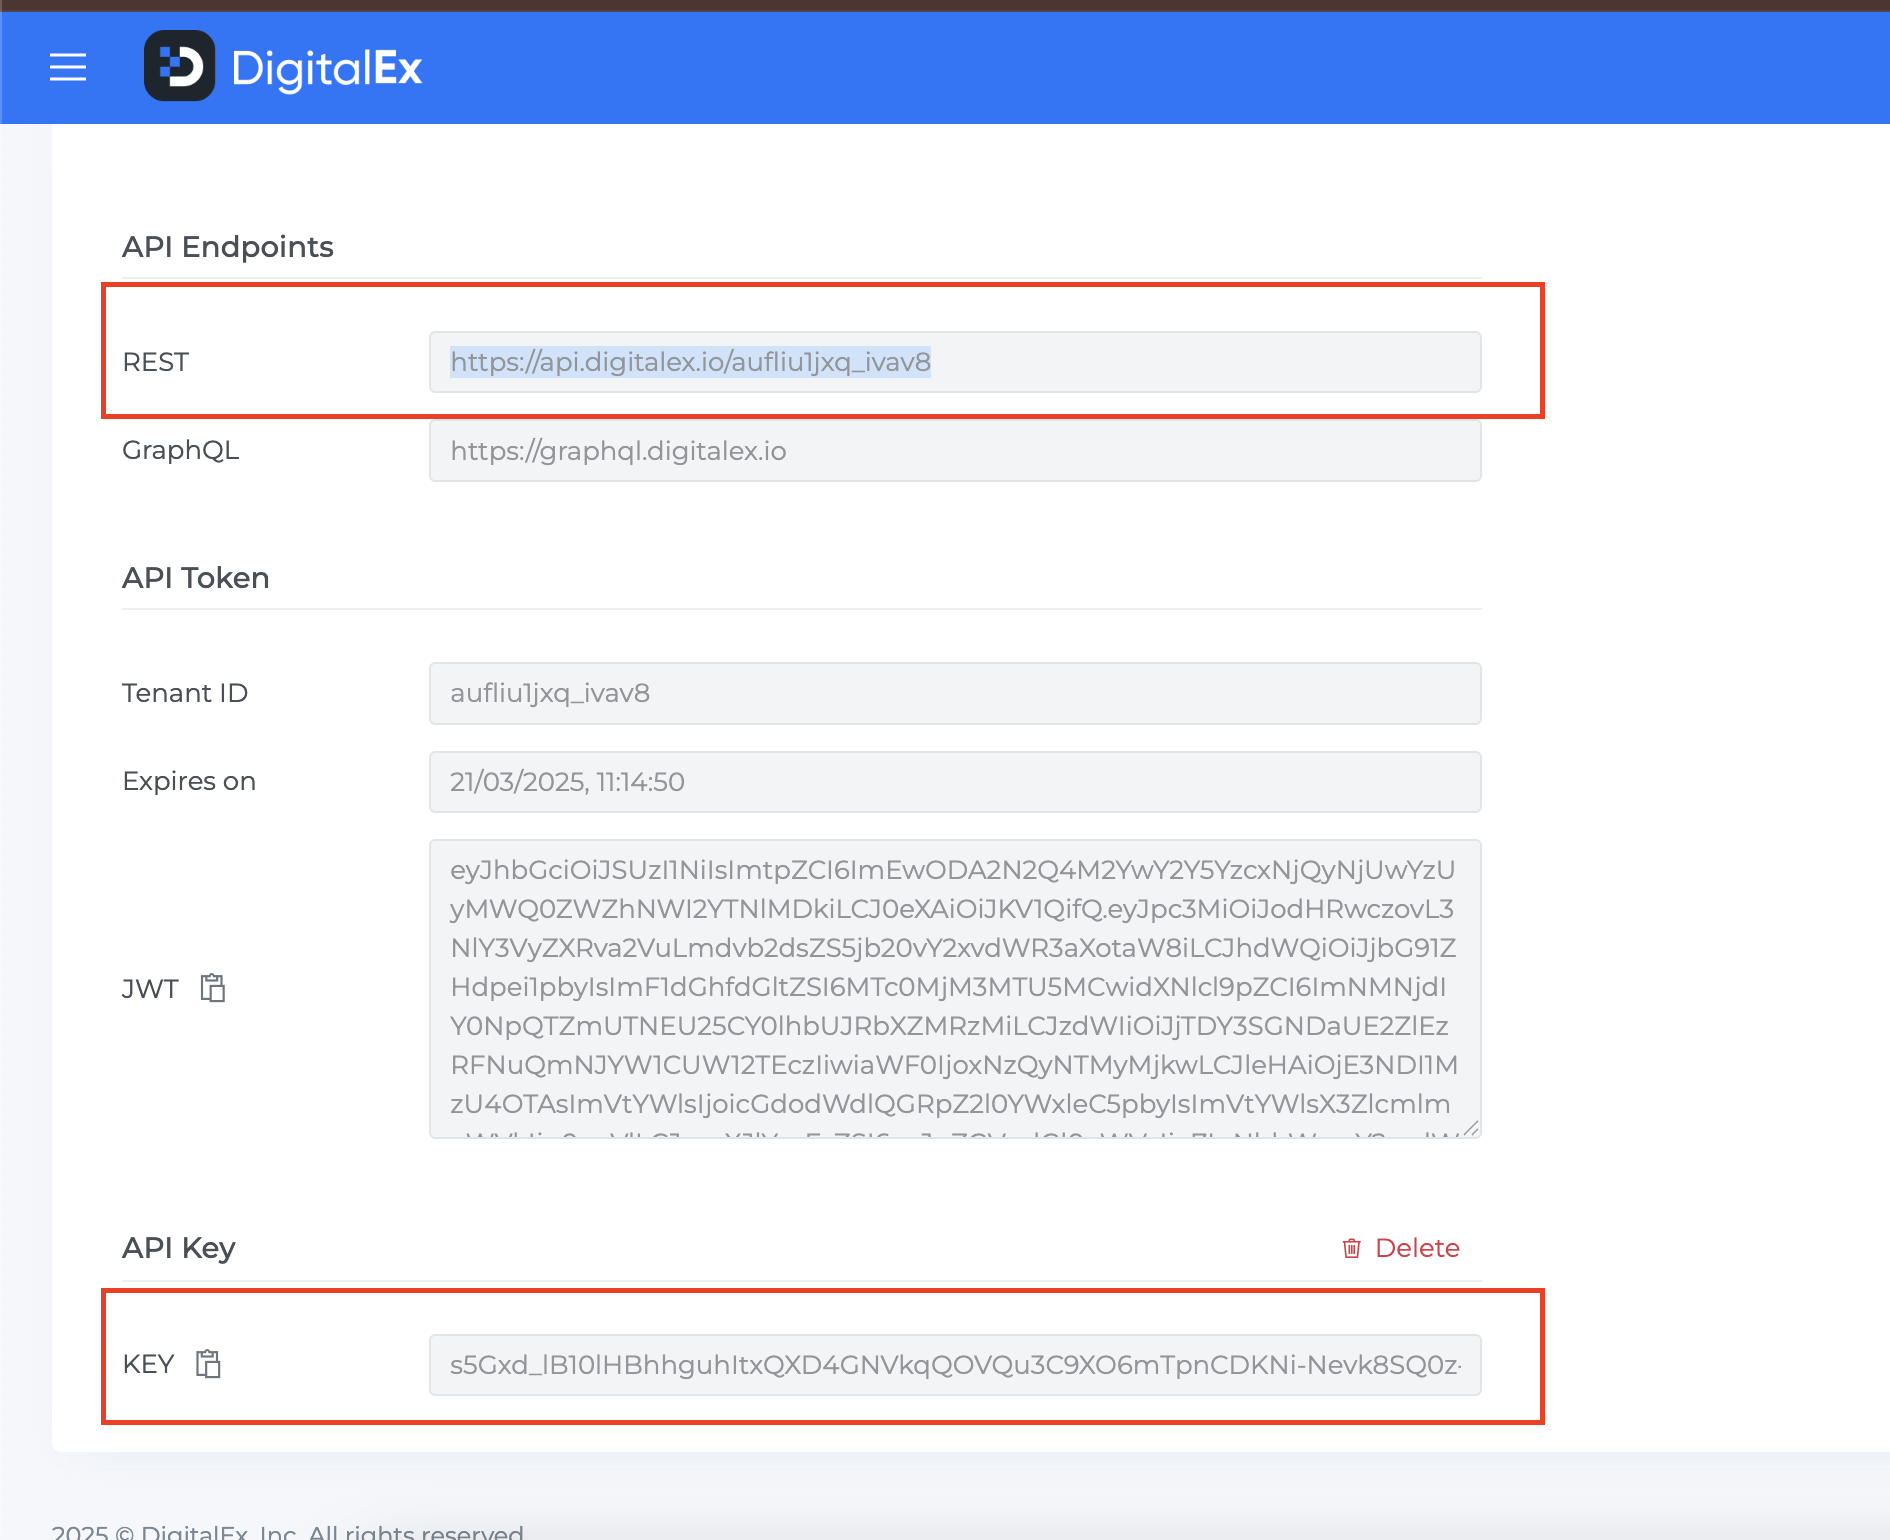Click the 'API Endpoints' section heading
Viewport: 1890px width, 1540px height.
228,247
